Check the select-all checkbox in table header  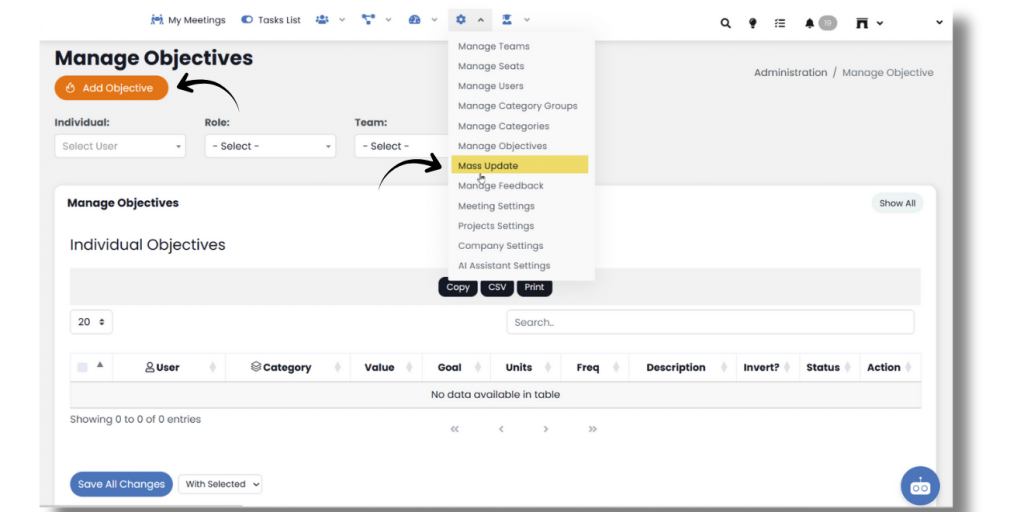point(82,367)
